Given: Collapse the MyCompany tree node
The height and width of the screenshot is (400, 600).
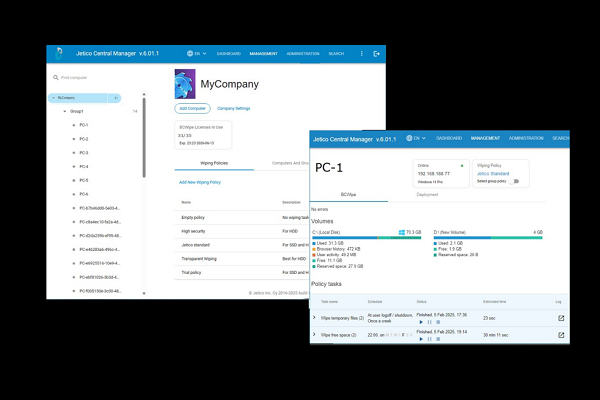Looking at the screenshot, I should click(x=52, y=98).
